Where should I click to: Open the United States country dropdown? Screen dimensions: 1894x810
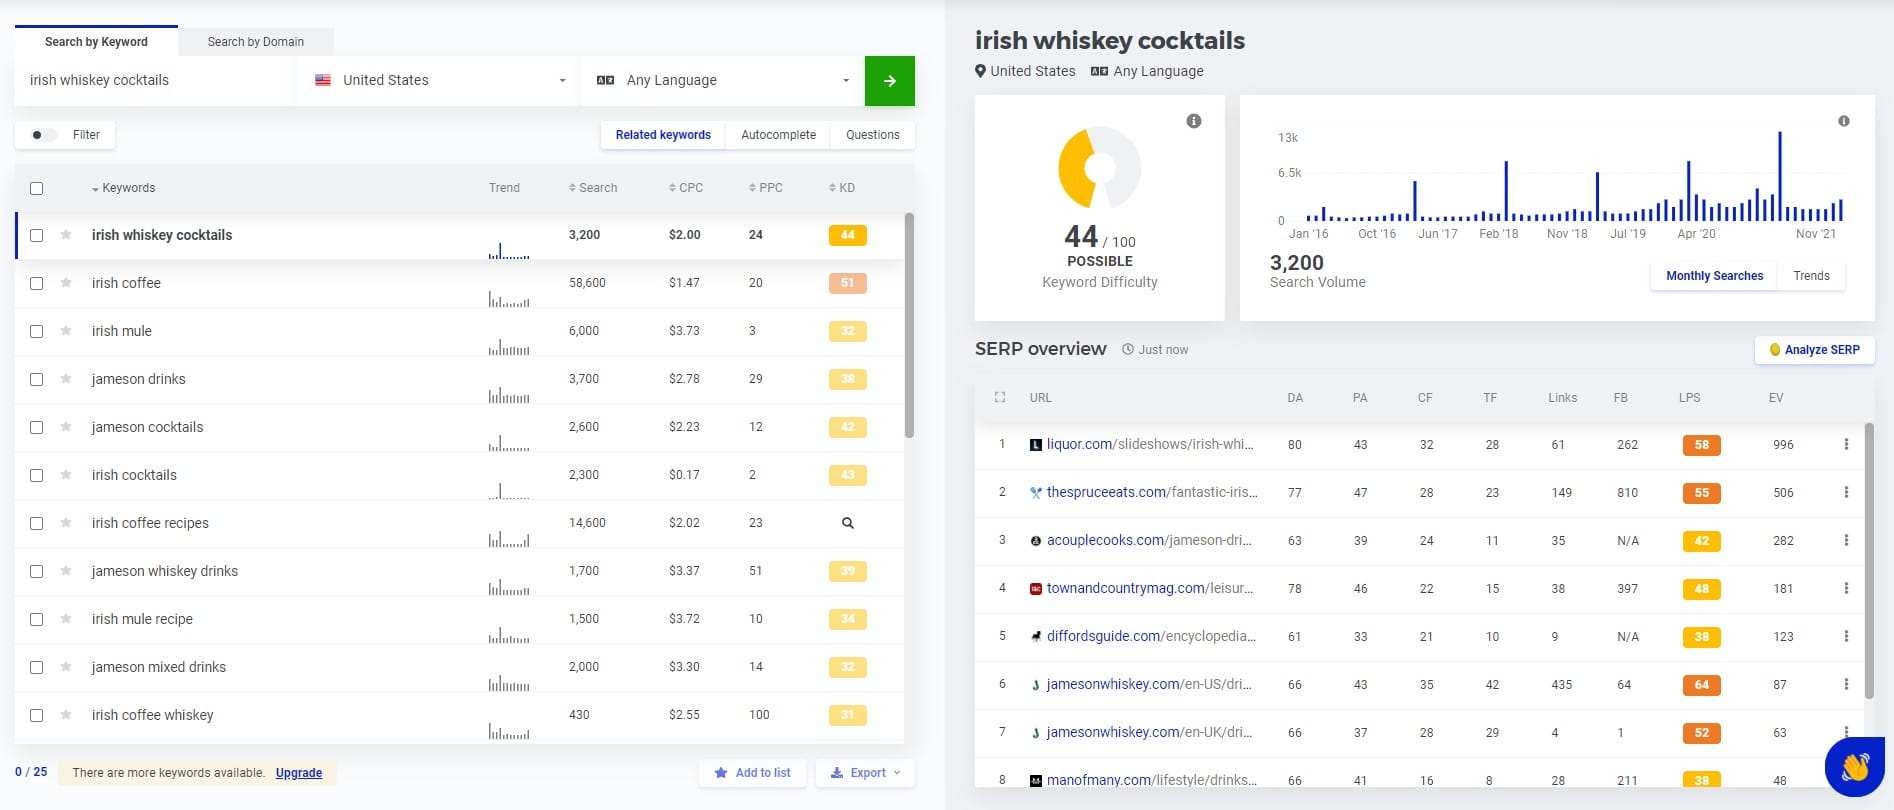pyautogui.click(x=439, y=80)
